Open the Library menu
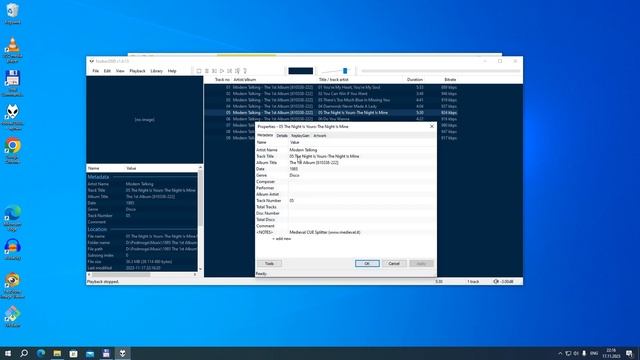Image resolution: width=640 pixels, height=360 pixels. (157, 71)
